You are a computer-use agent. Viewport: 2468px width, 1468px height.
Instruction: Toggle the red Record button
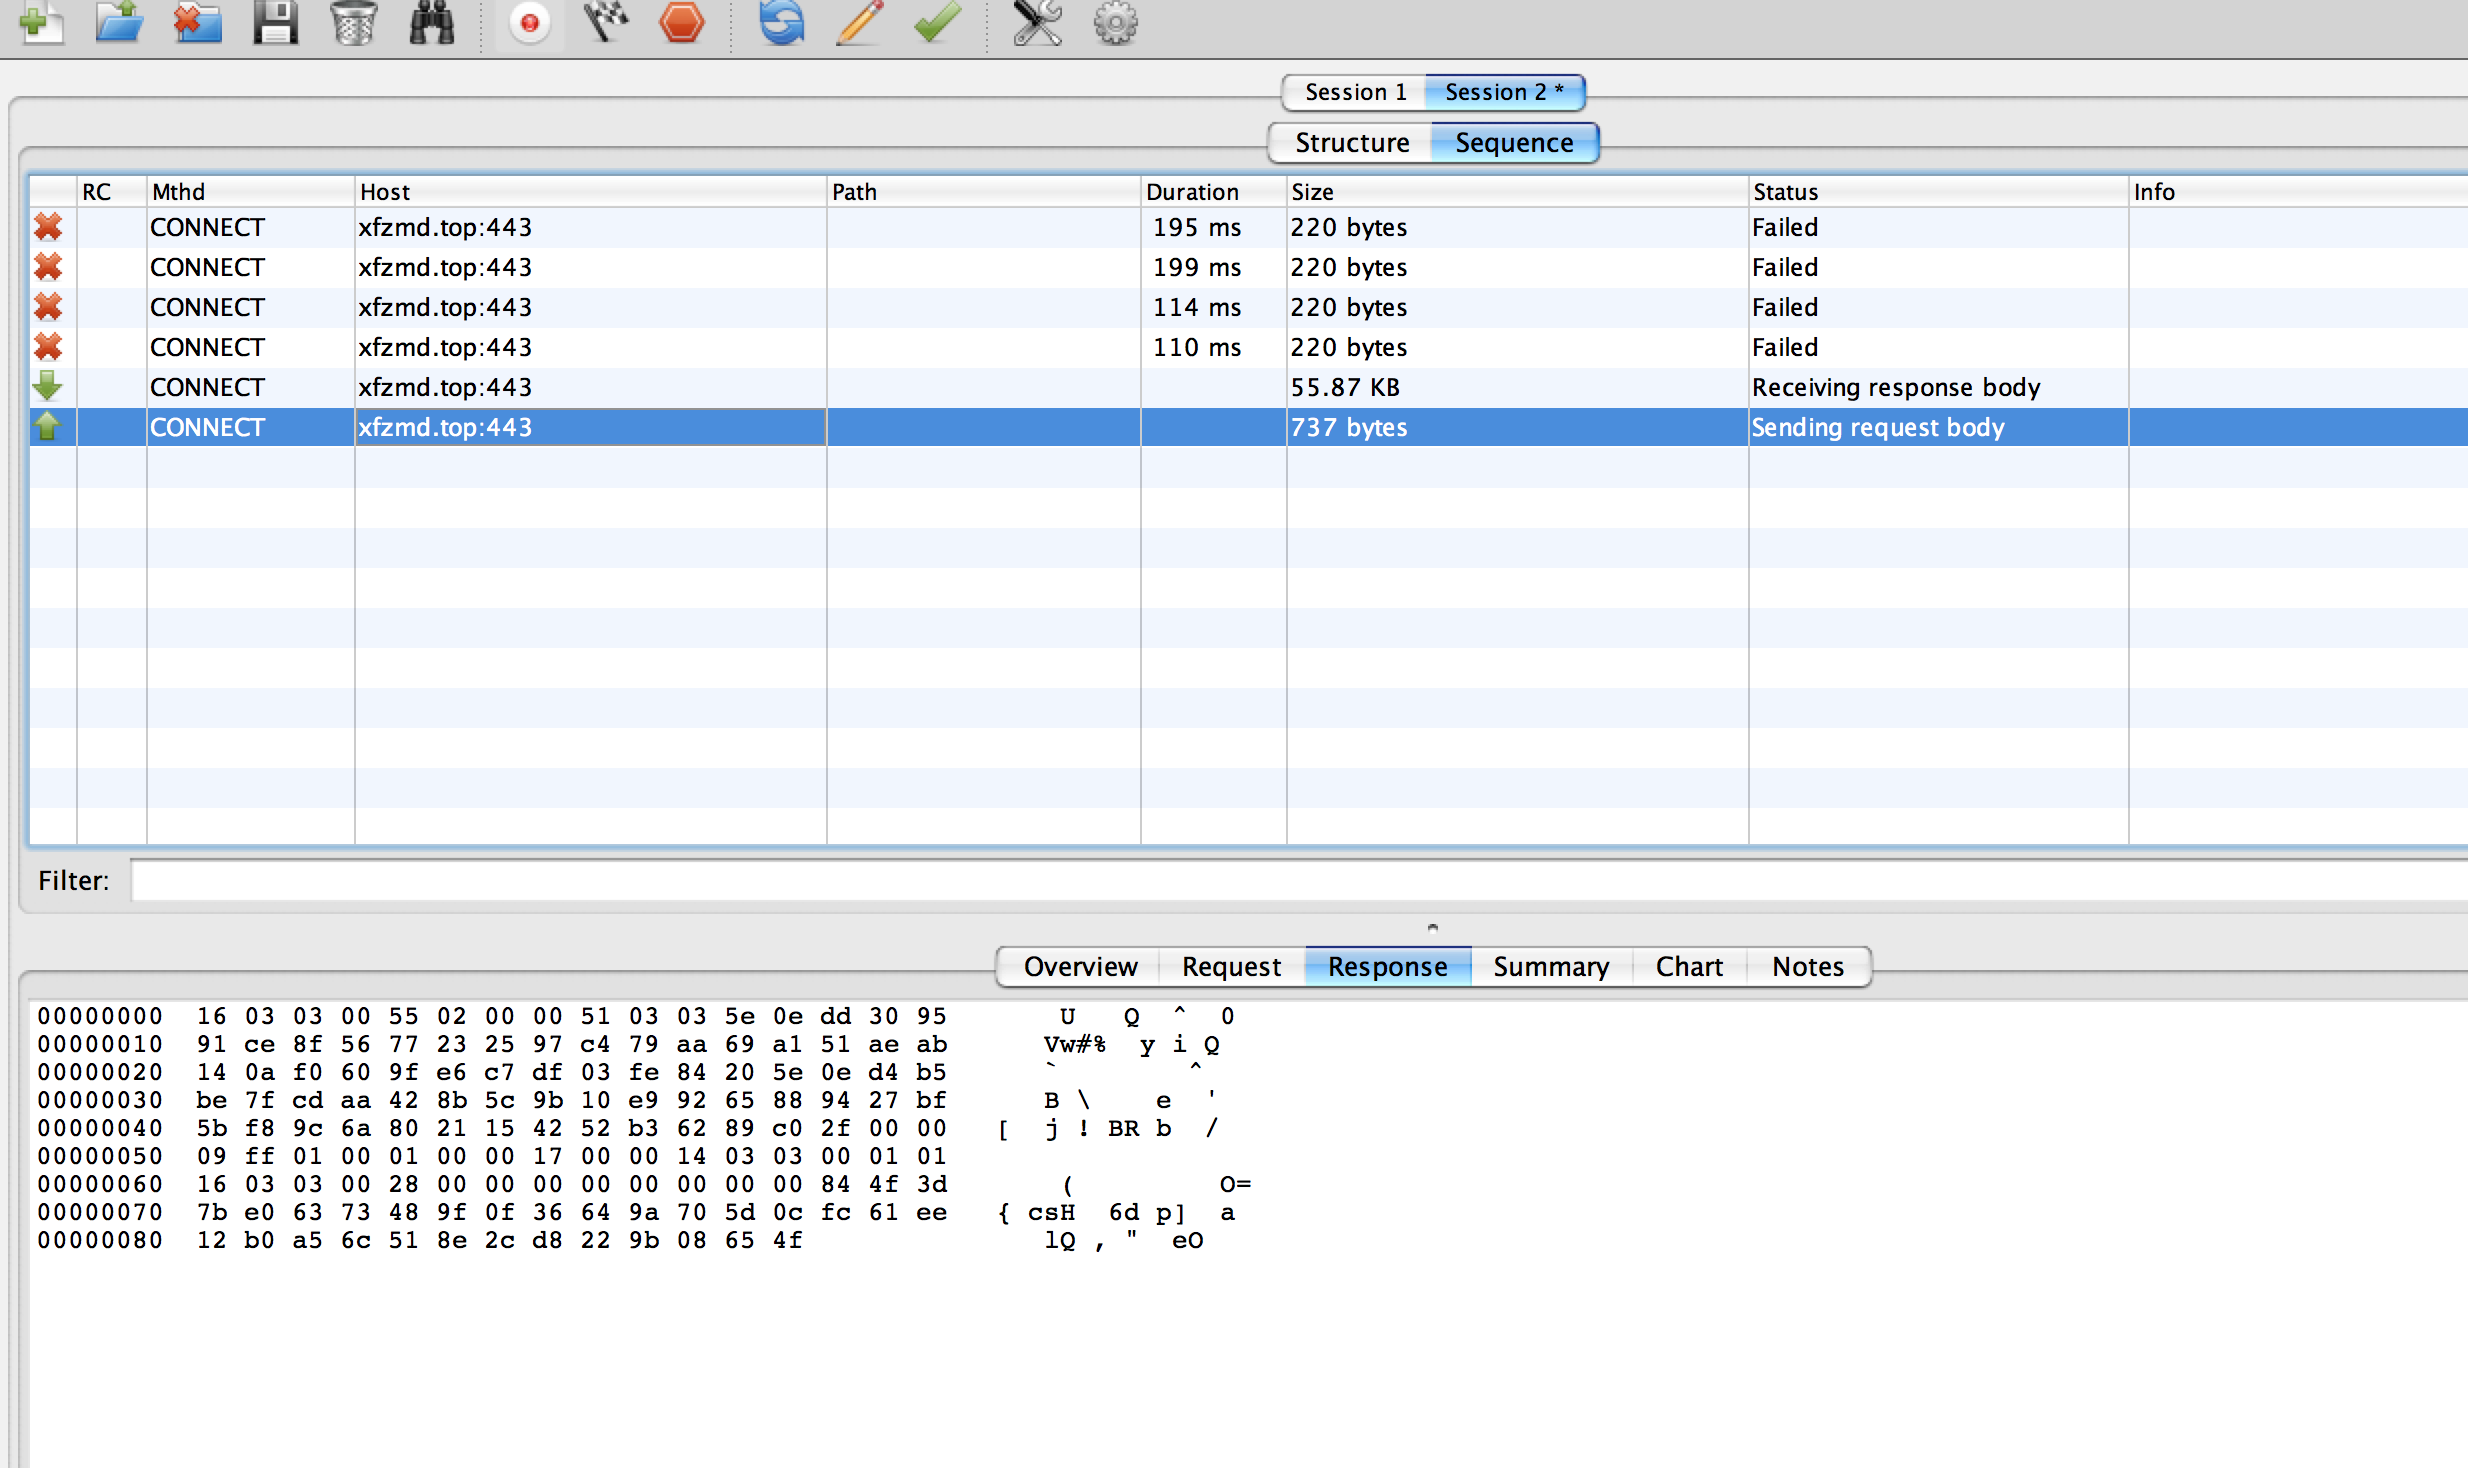pyautogui.click(x=529, y=22)
